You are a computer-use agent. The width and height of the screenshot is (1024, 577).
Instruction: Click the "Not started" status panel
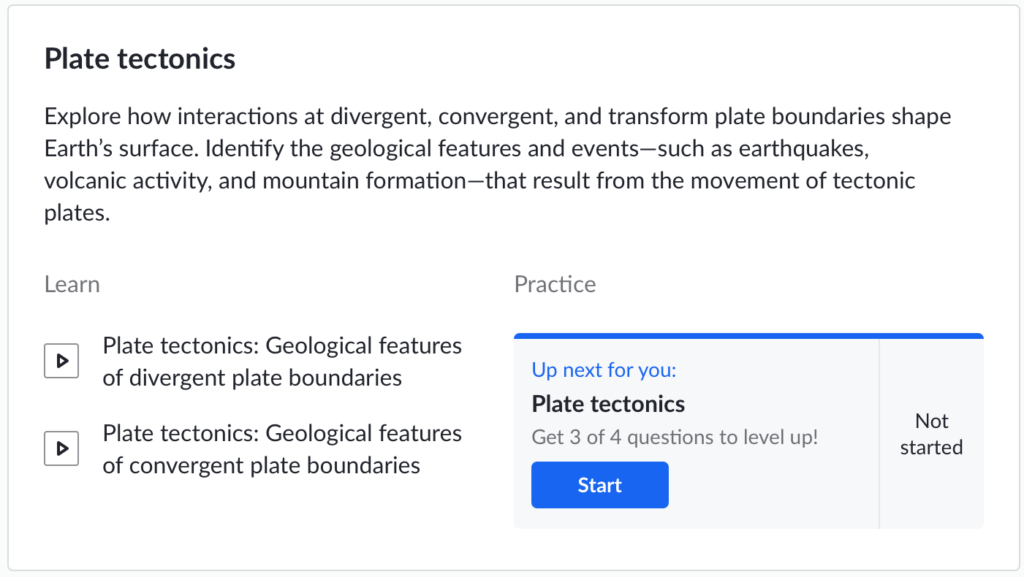(931, 434)
